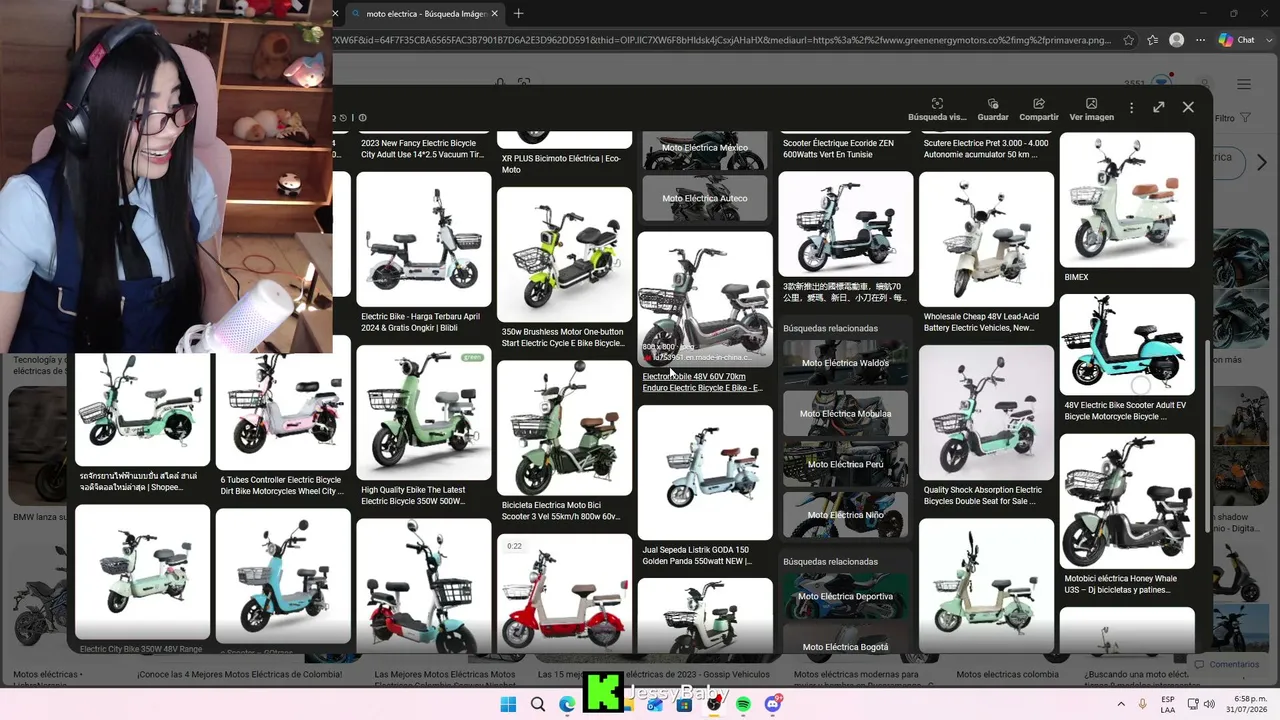The height and width of the screenshot is (720, 1280).
Task: Select related search 'Moto Eléctrica México'
Action: click(704, 150)
